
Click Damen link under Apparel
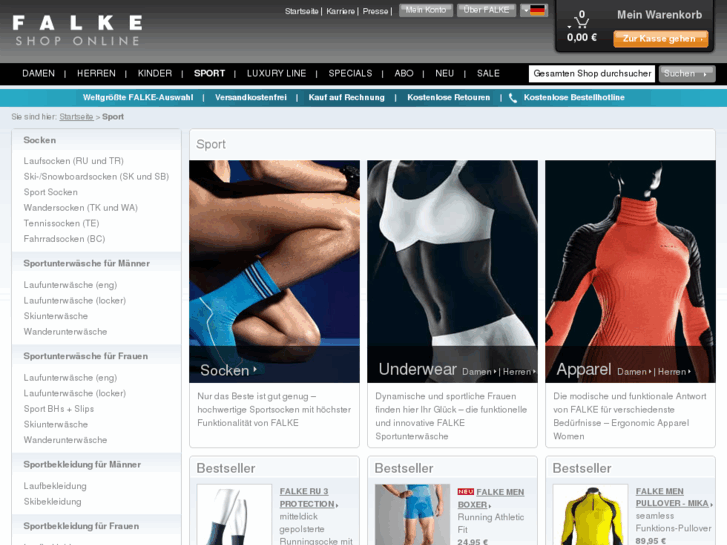[x=633, y=372]
